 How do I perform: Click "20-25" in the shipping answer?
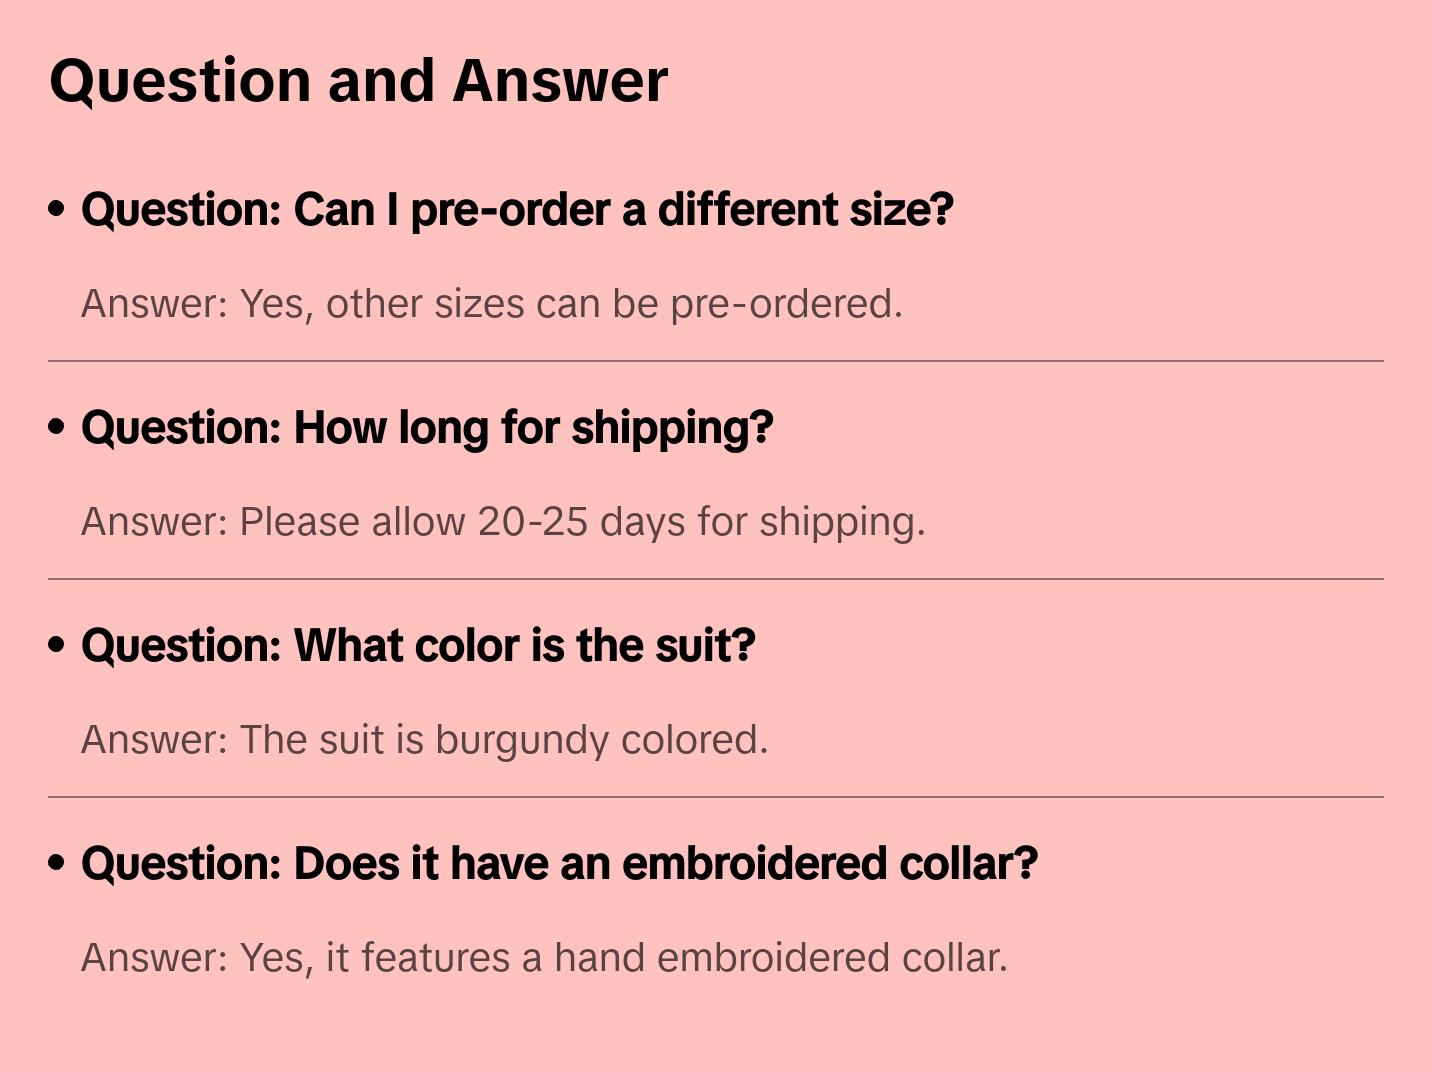pos(532,522)
